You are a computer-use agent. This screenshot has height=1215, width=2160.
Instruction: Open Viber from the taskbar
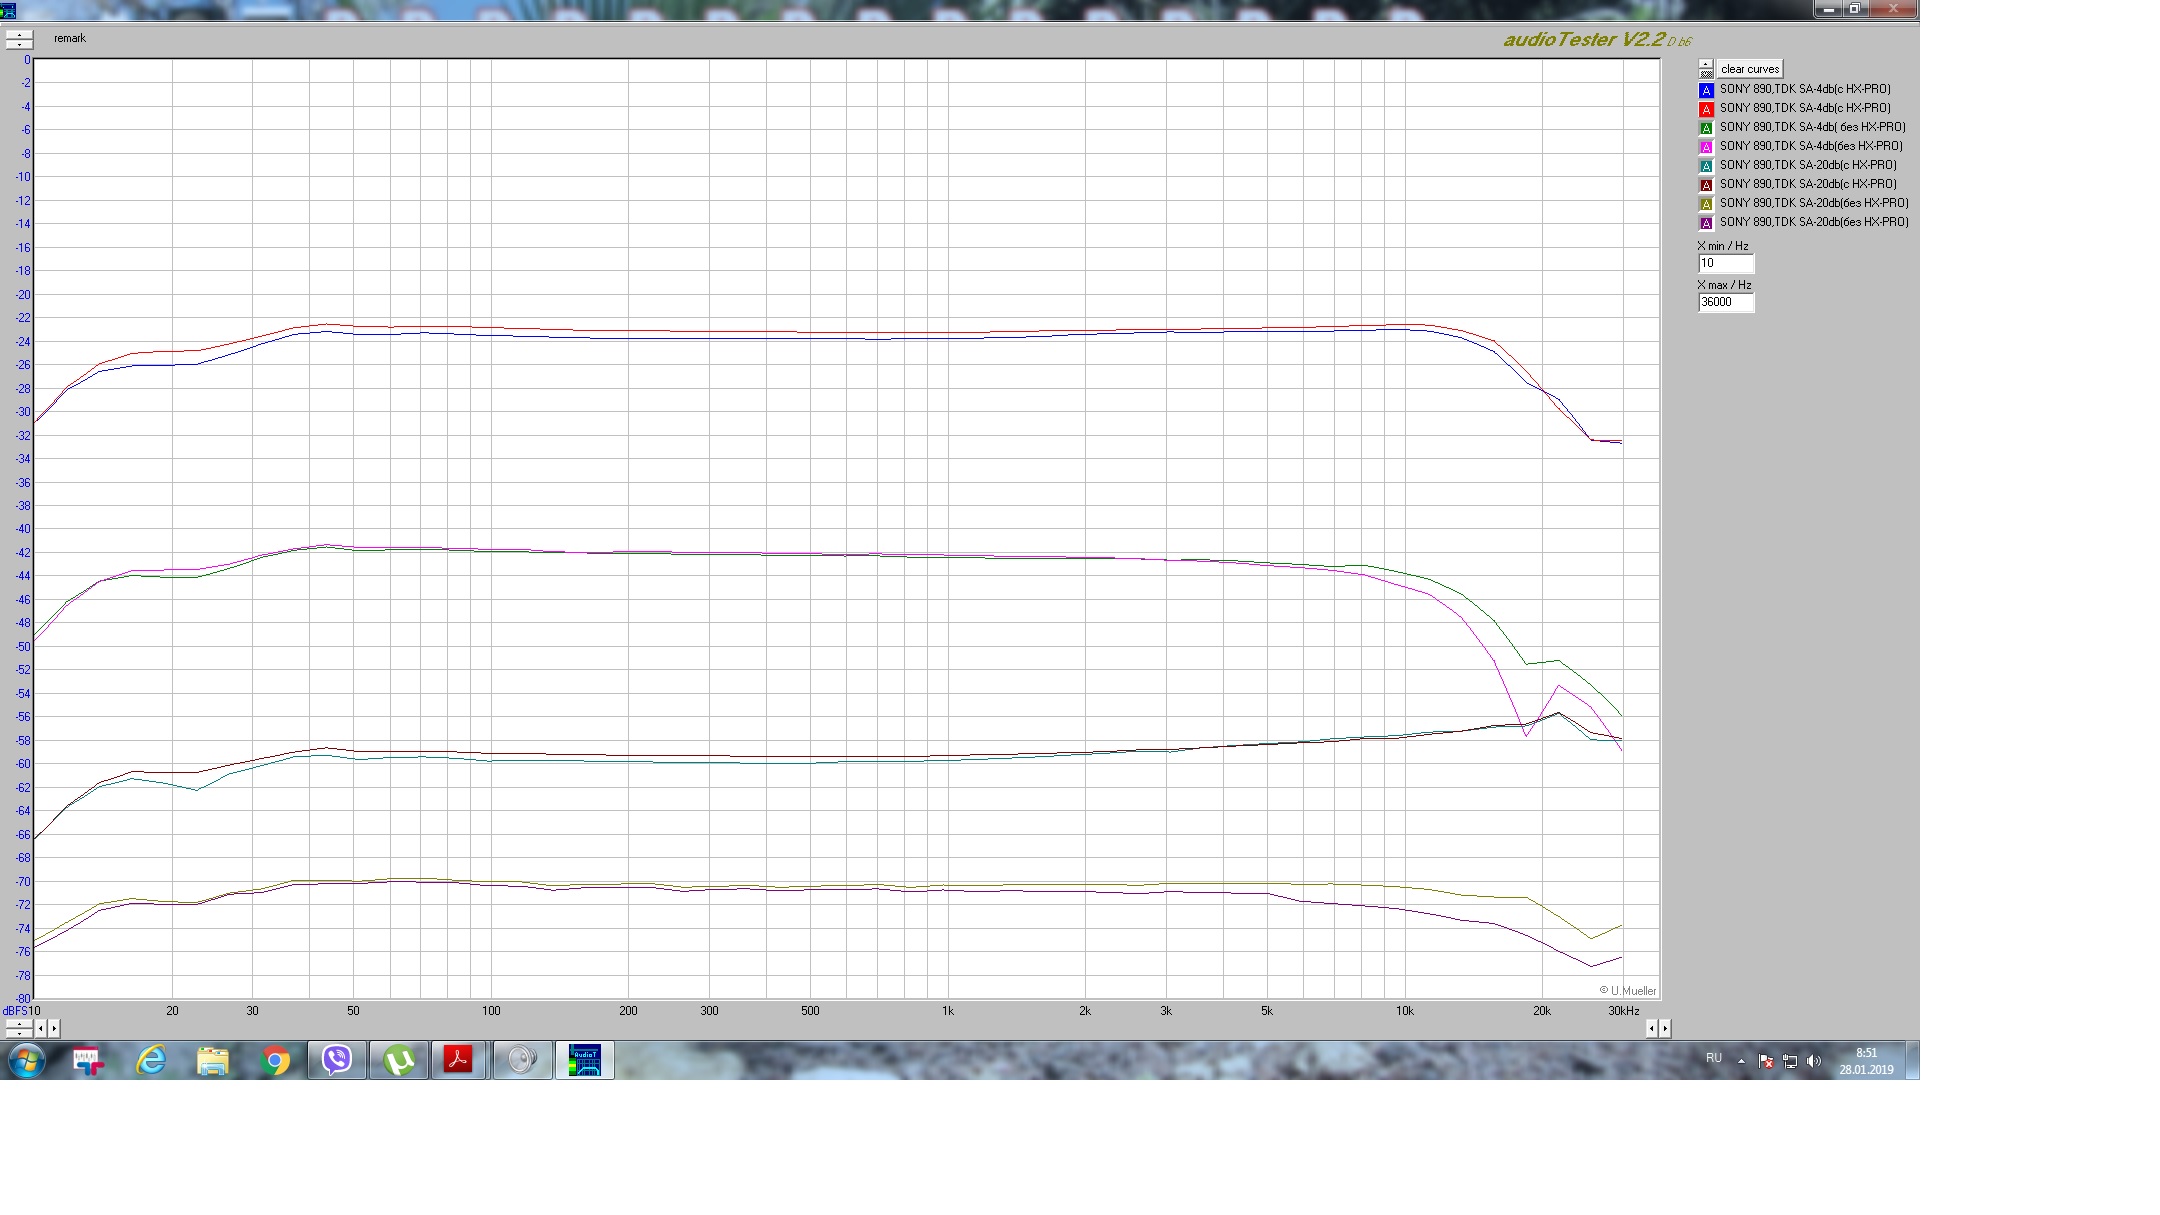point(337,1060)
